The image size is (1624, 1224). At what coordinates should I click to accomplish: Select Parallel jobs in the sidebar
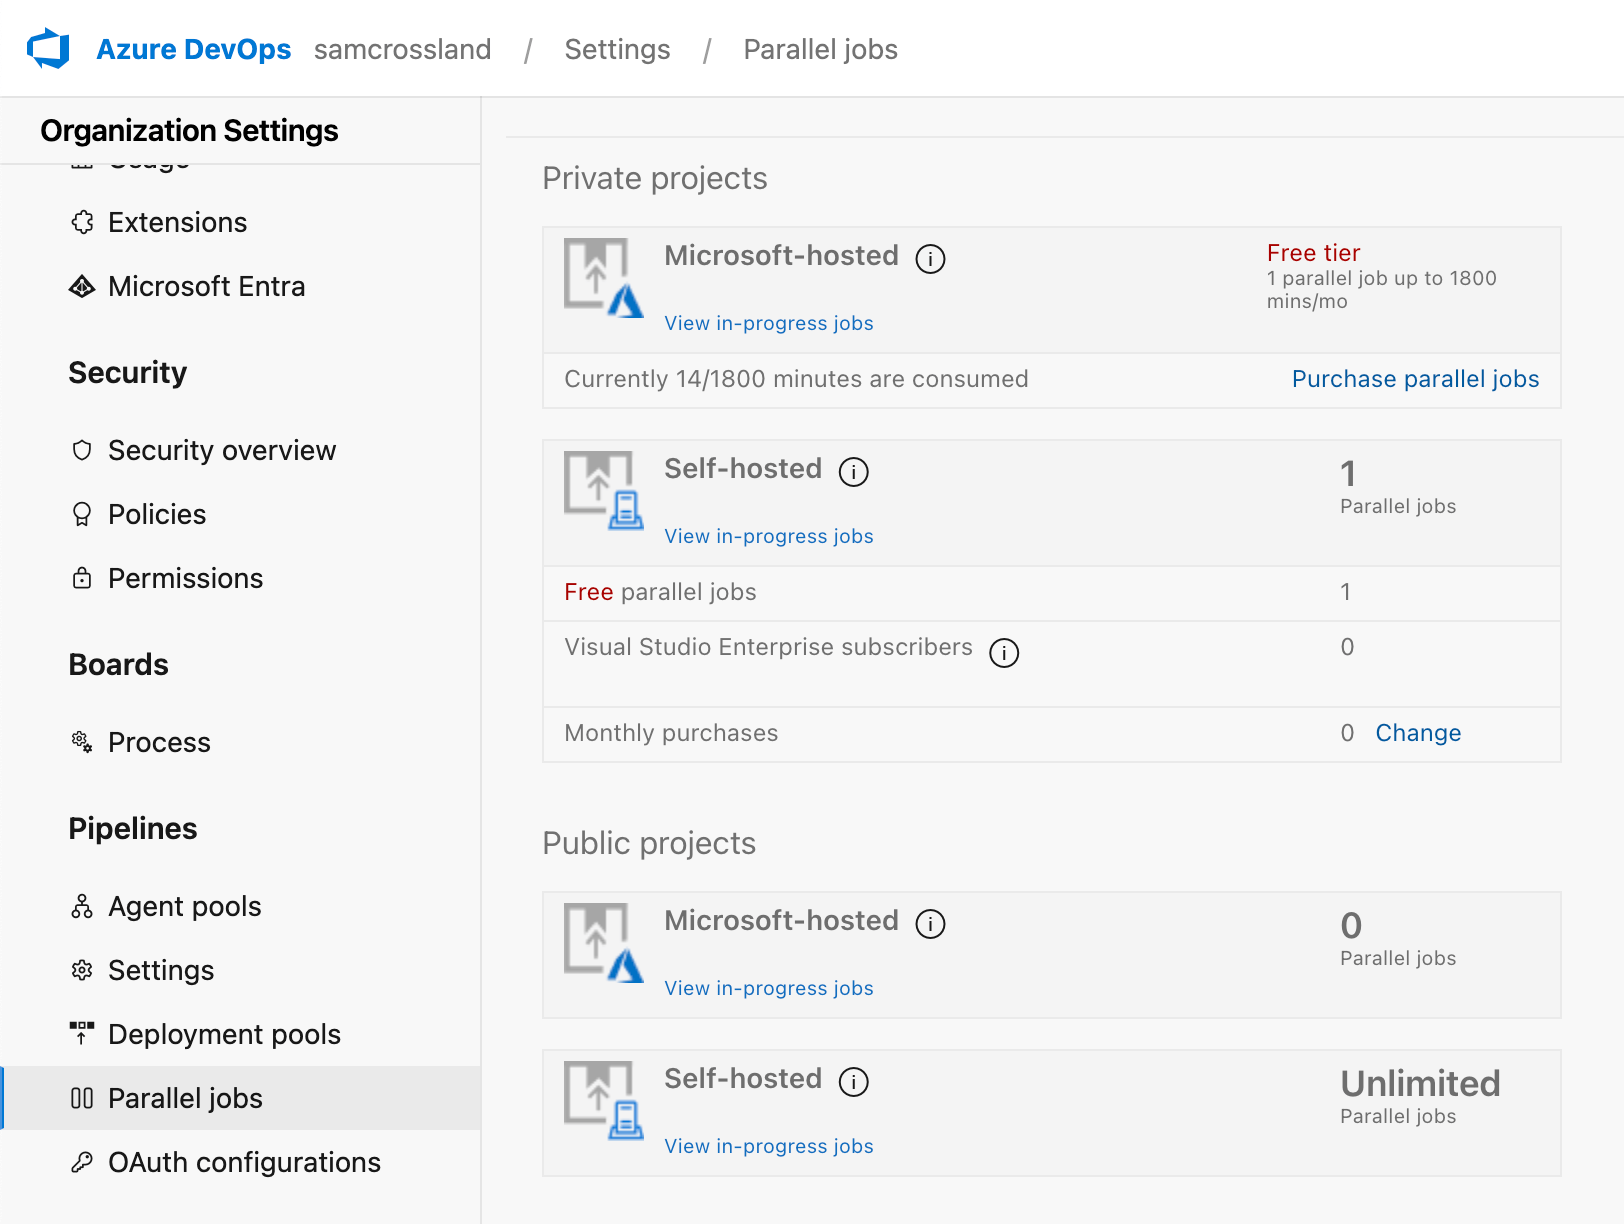pos(241,1098)
